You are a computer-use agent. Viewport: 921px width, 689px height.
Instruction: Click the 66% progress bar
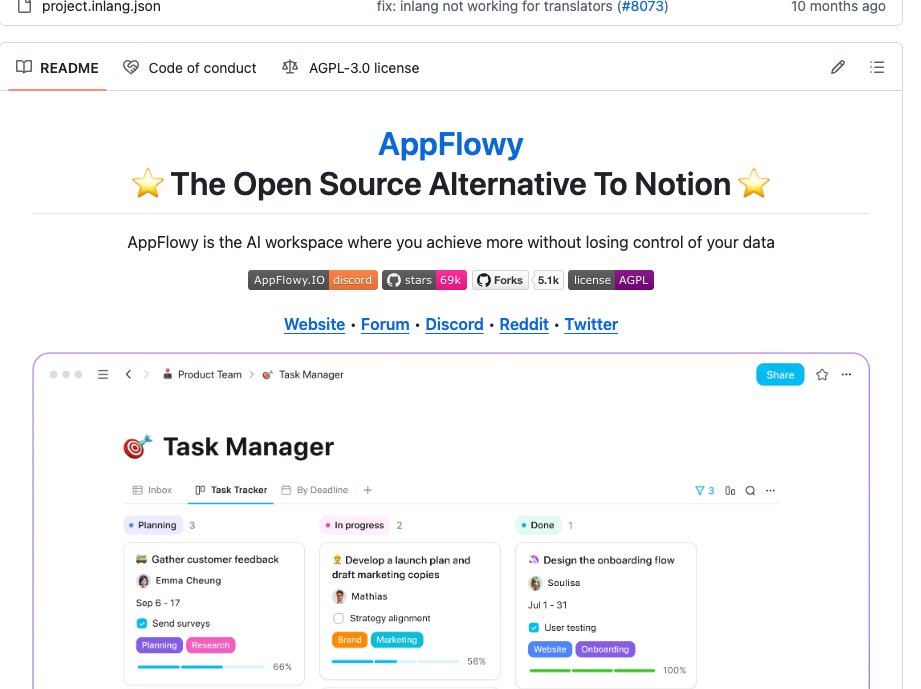tap(201, 667)
